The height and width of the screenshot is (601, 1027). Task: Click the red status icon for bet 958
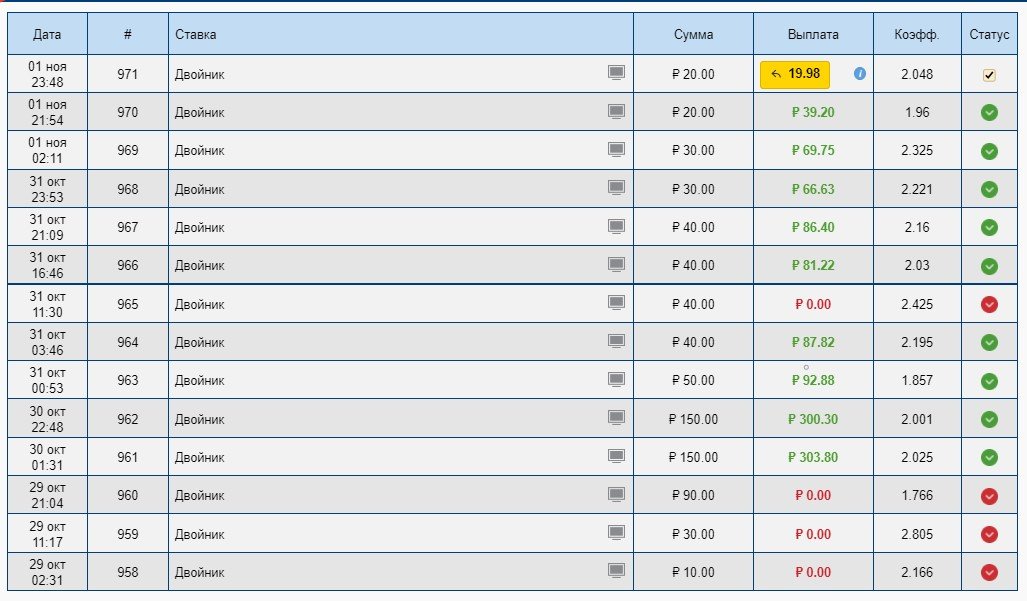[x=989, y=572]
